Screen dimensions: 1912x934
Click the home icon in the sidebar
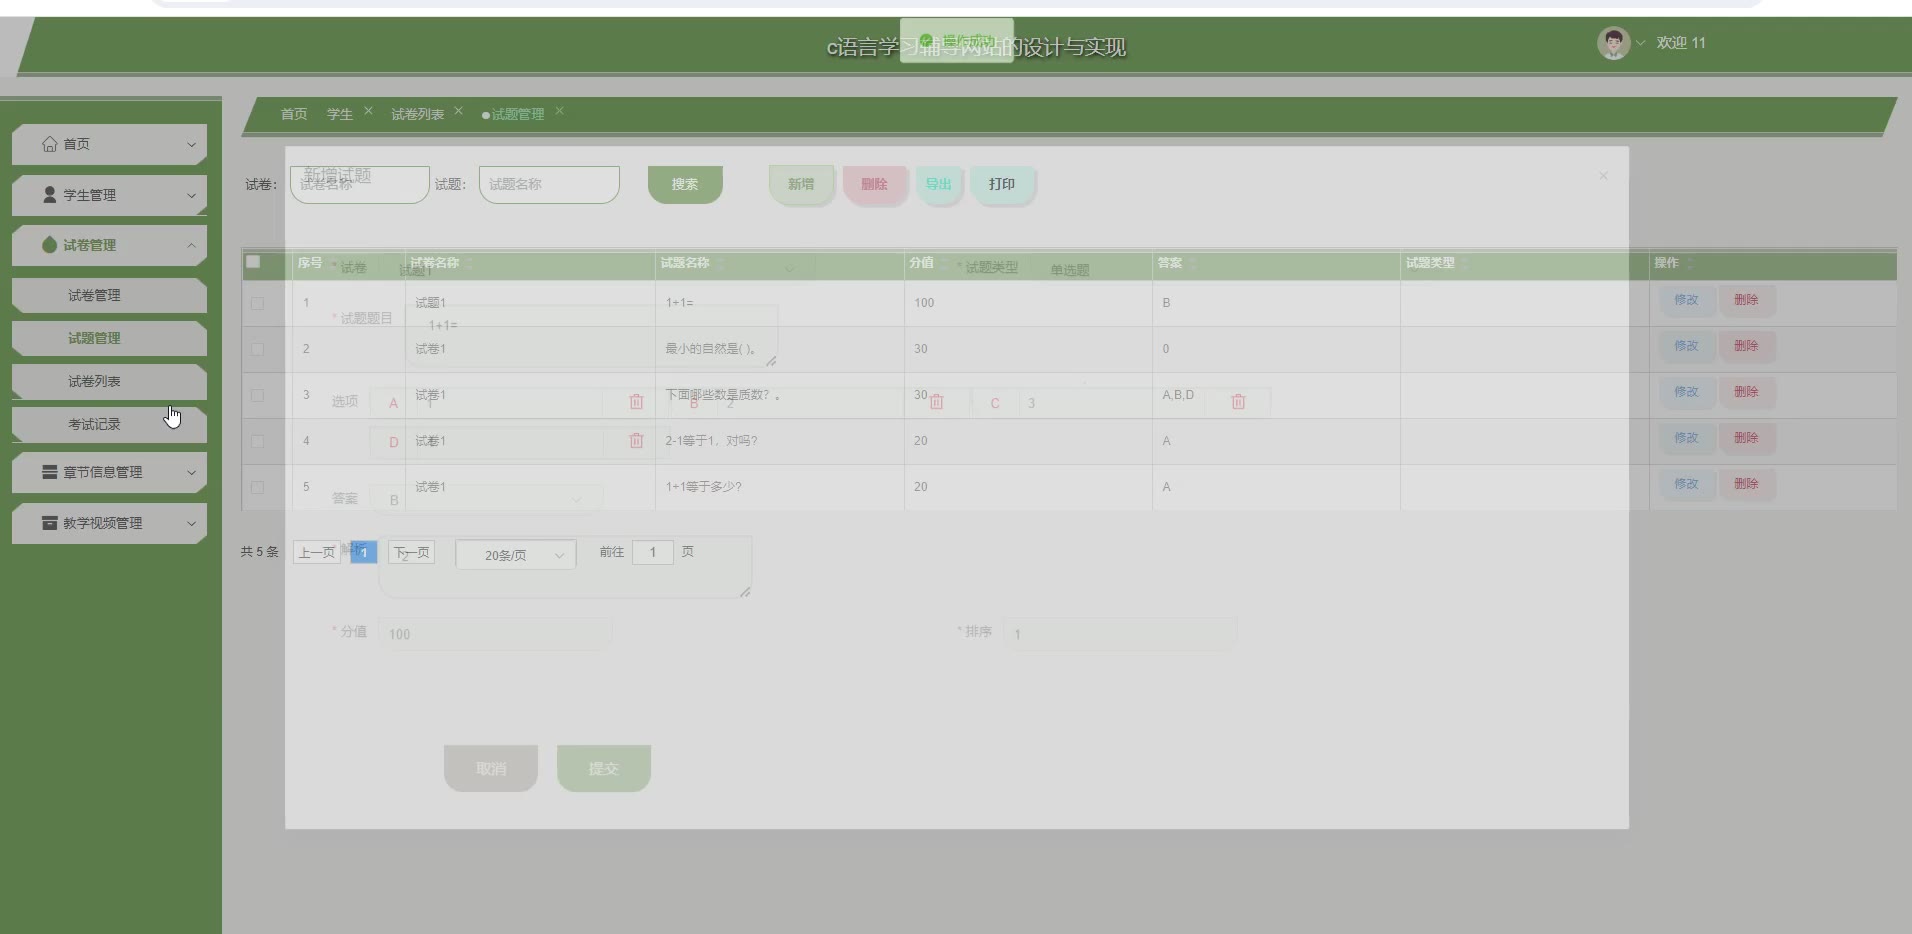pyautogui.click(x=50, y=144)
